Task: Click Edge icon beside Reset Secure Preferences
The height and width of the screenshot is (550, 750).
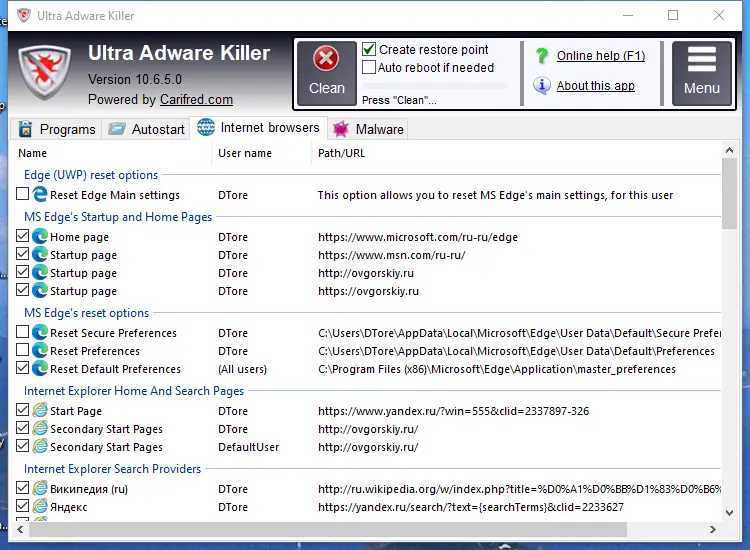Action: coord(40,332)
